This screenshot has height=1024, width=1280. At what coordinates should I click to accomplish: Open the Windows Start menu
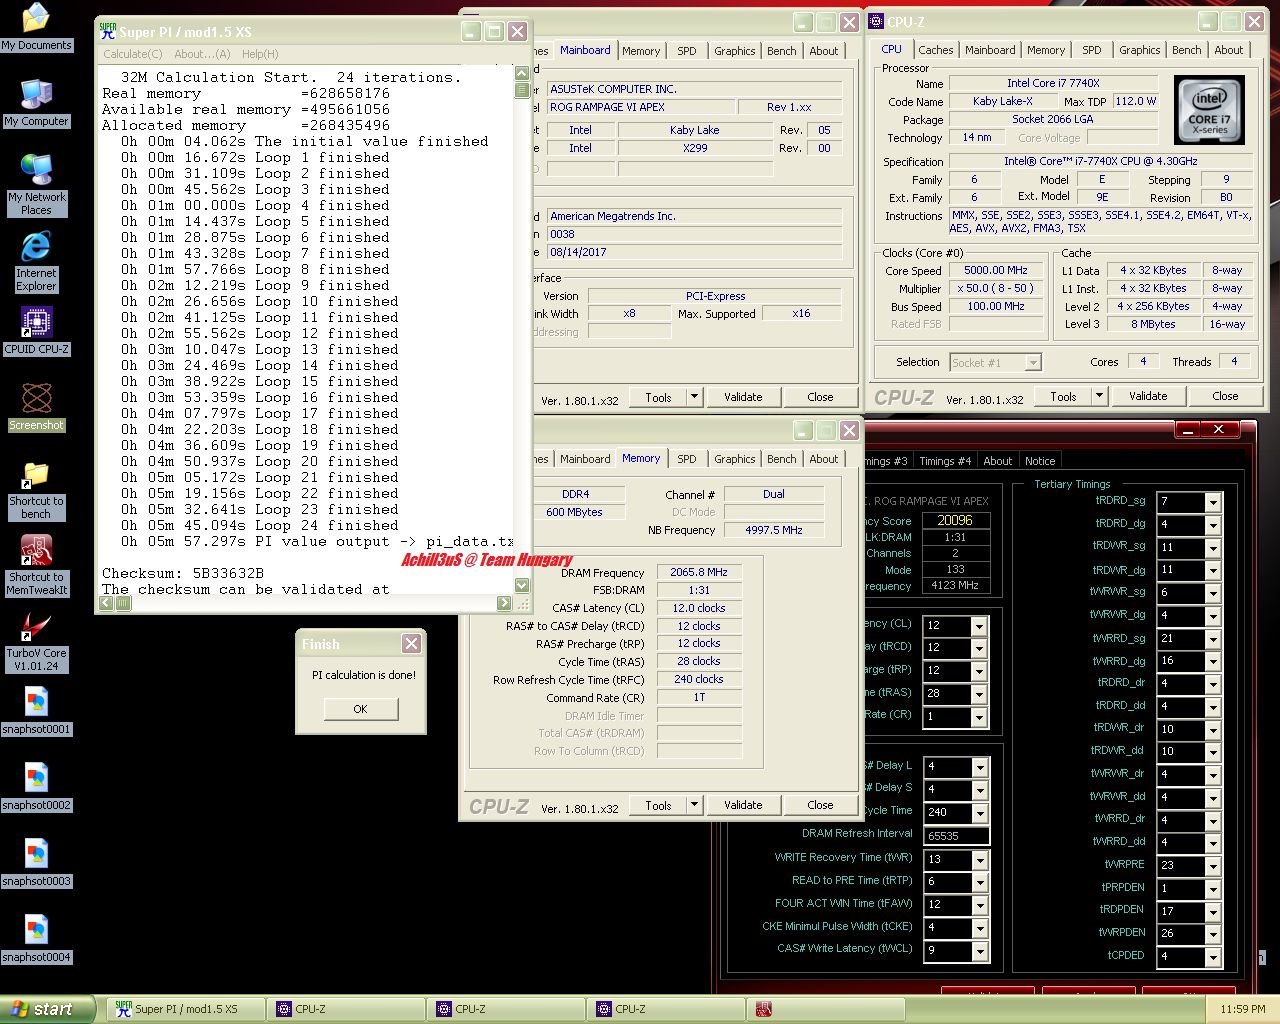47,1009
